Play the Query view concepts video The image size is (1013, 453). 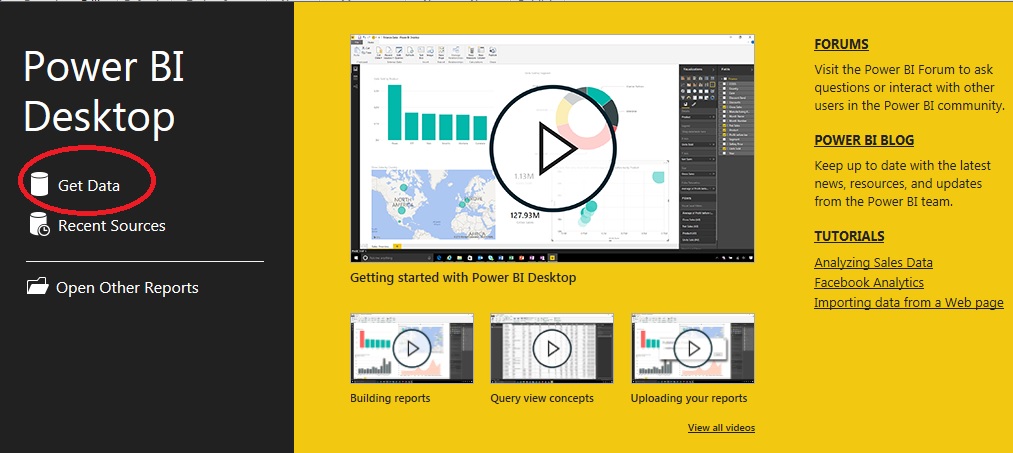coord(552,348)
